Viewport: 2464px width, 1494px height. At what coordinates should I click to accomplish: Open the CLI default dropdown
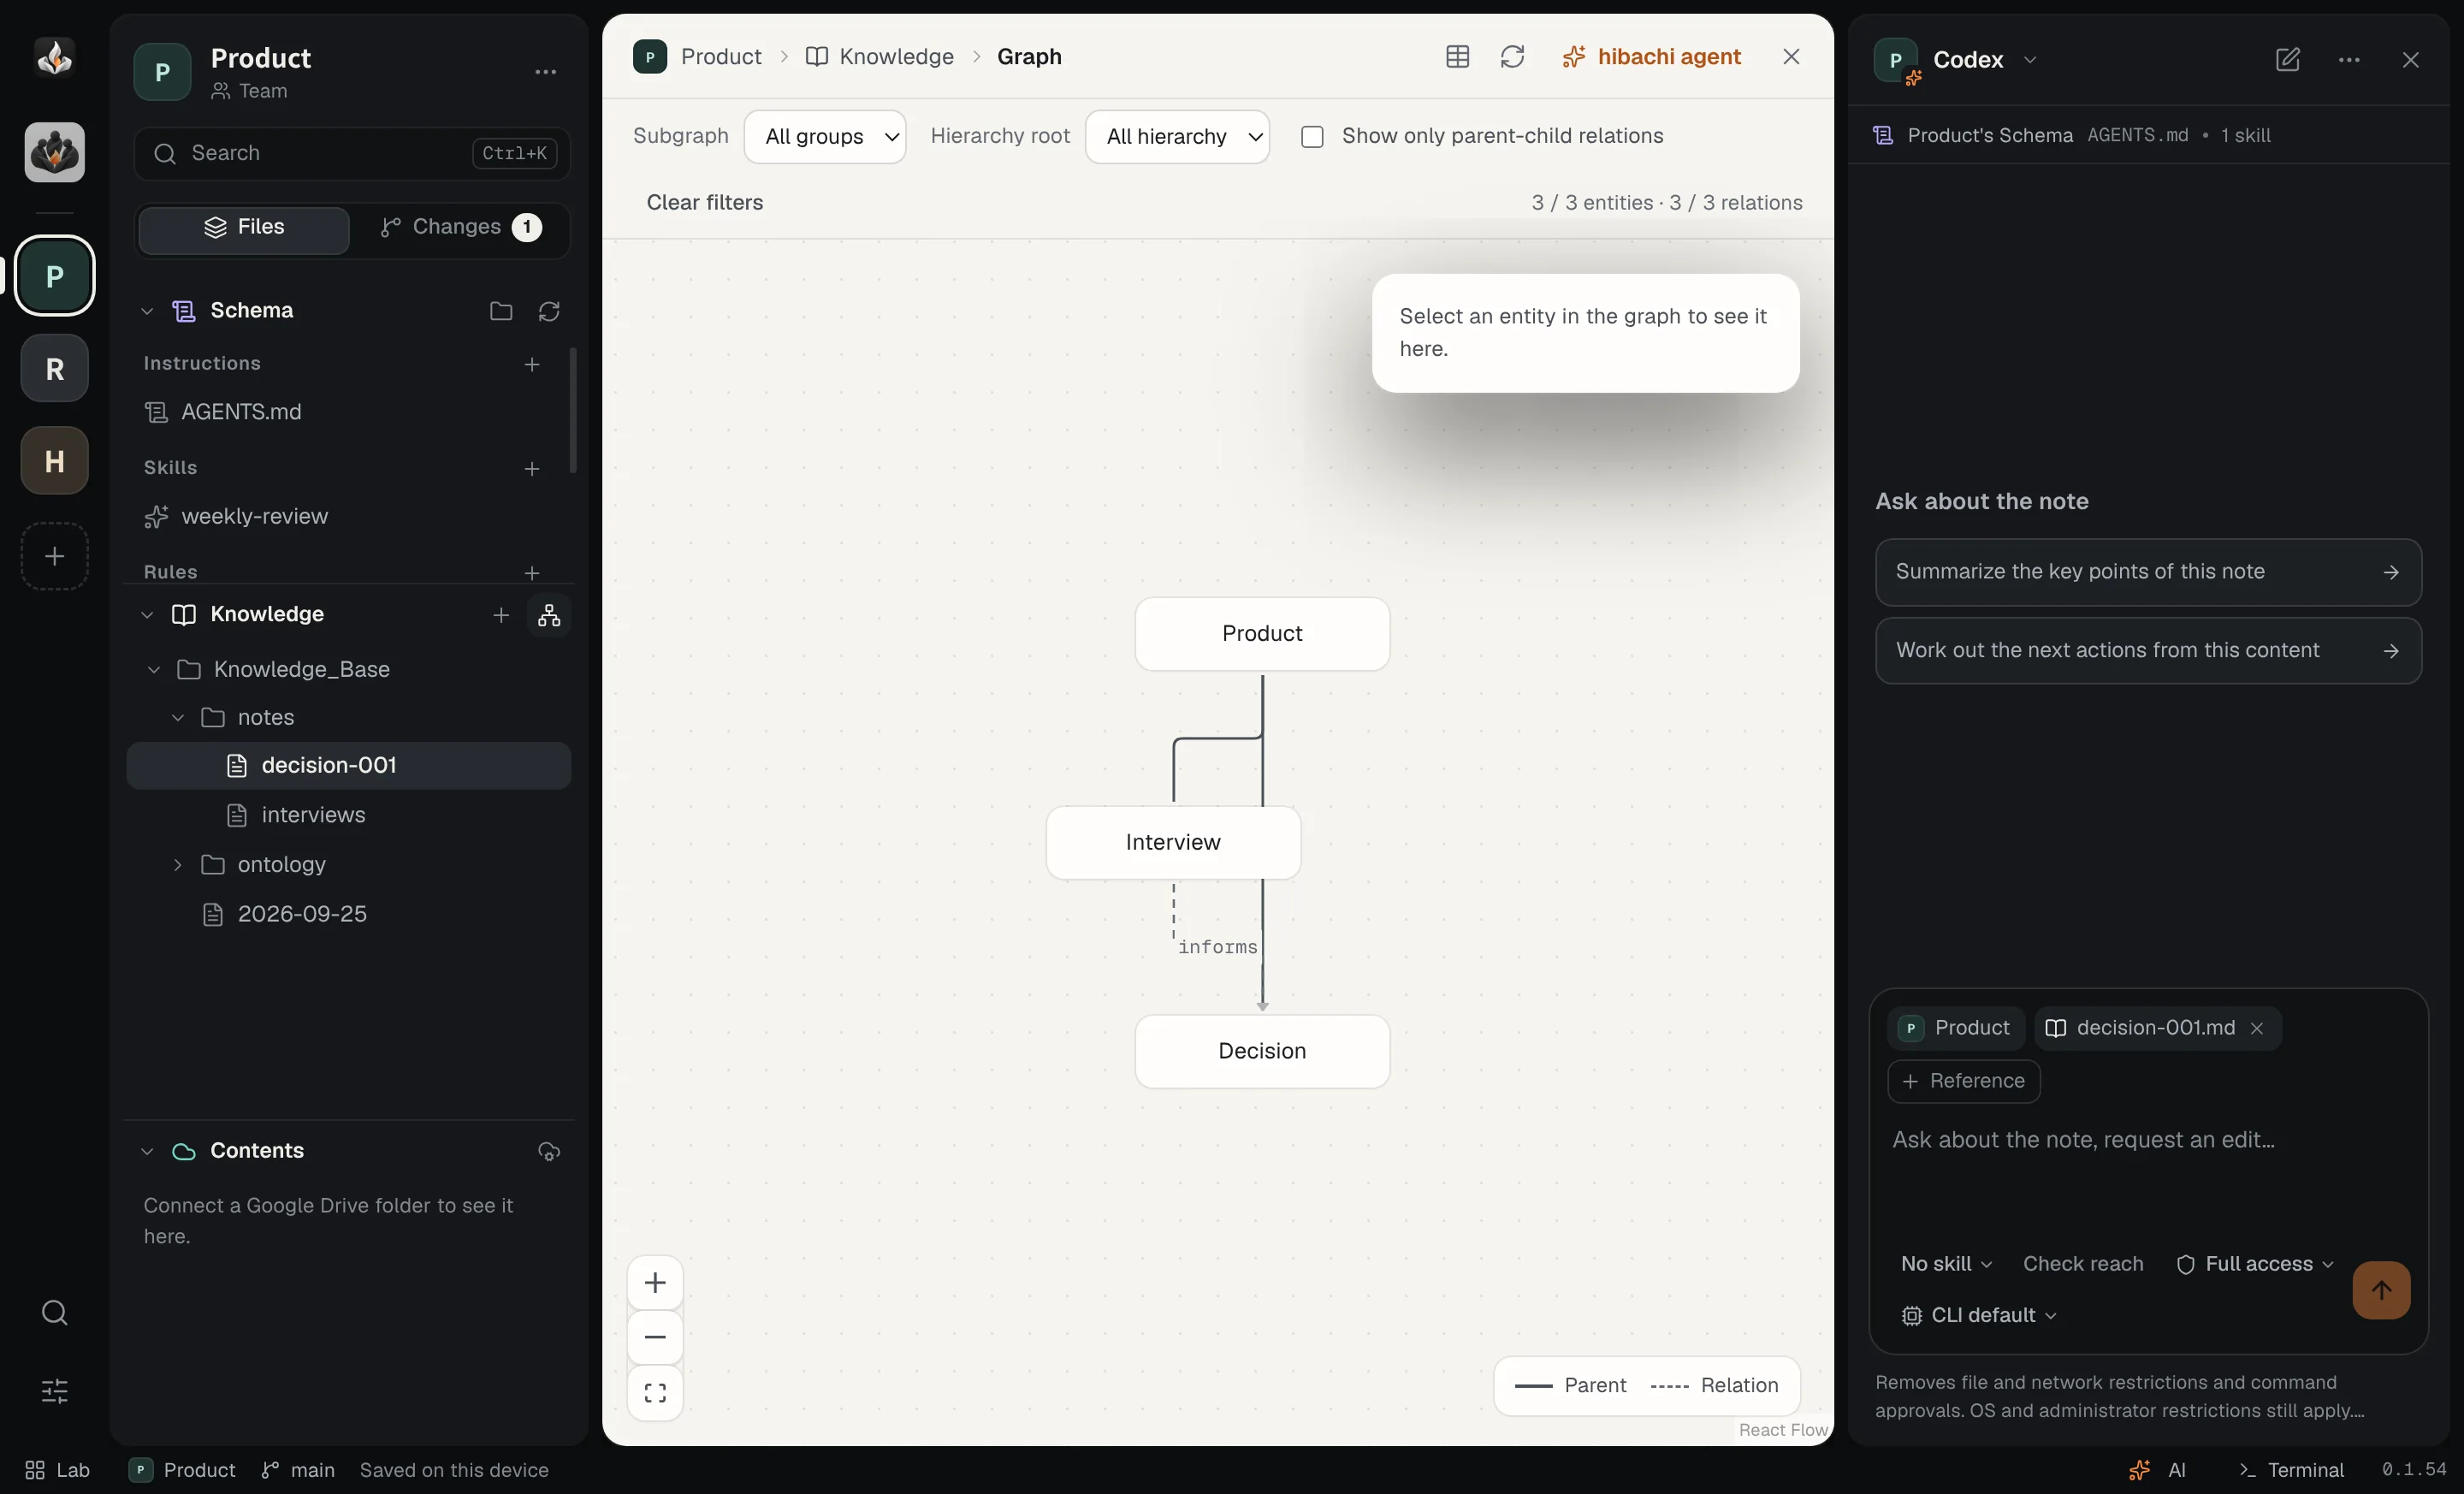[1978, 1315]
